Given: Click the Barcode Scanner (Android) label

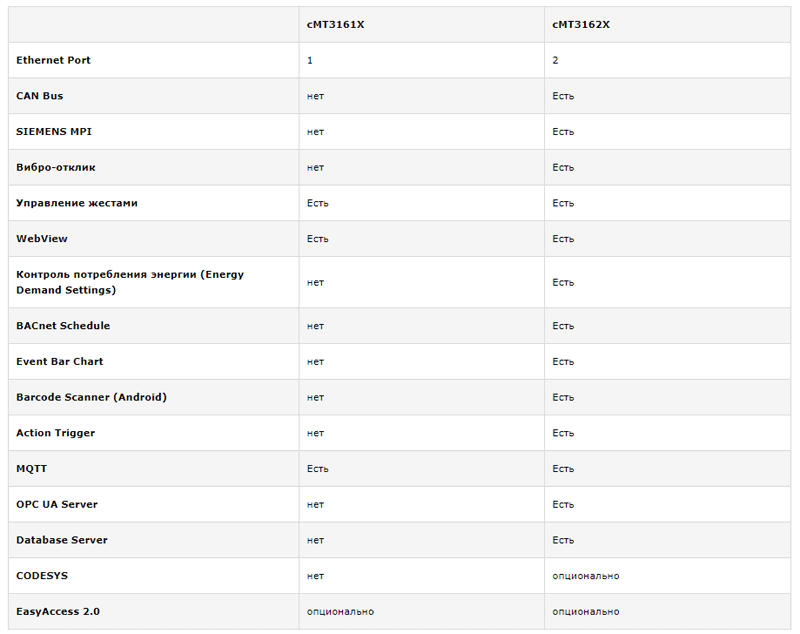Looking at the screenshot, I should (91, 397).
